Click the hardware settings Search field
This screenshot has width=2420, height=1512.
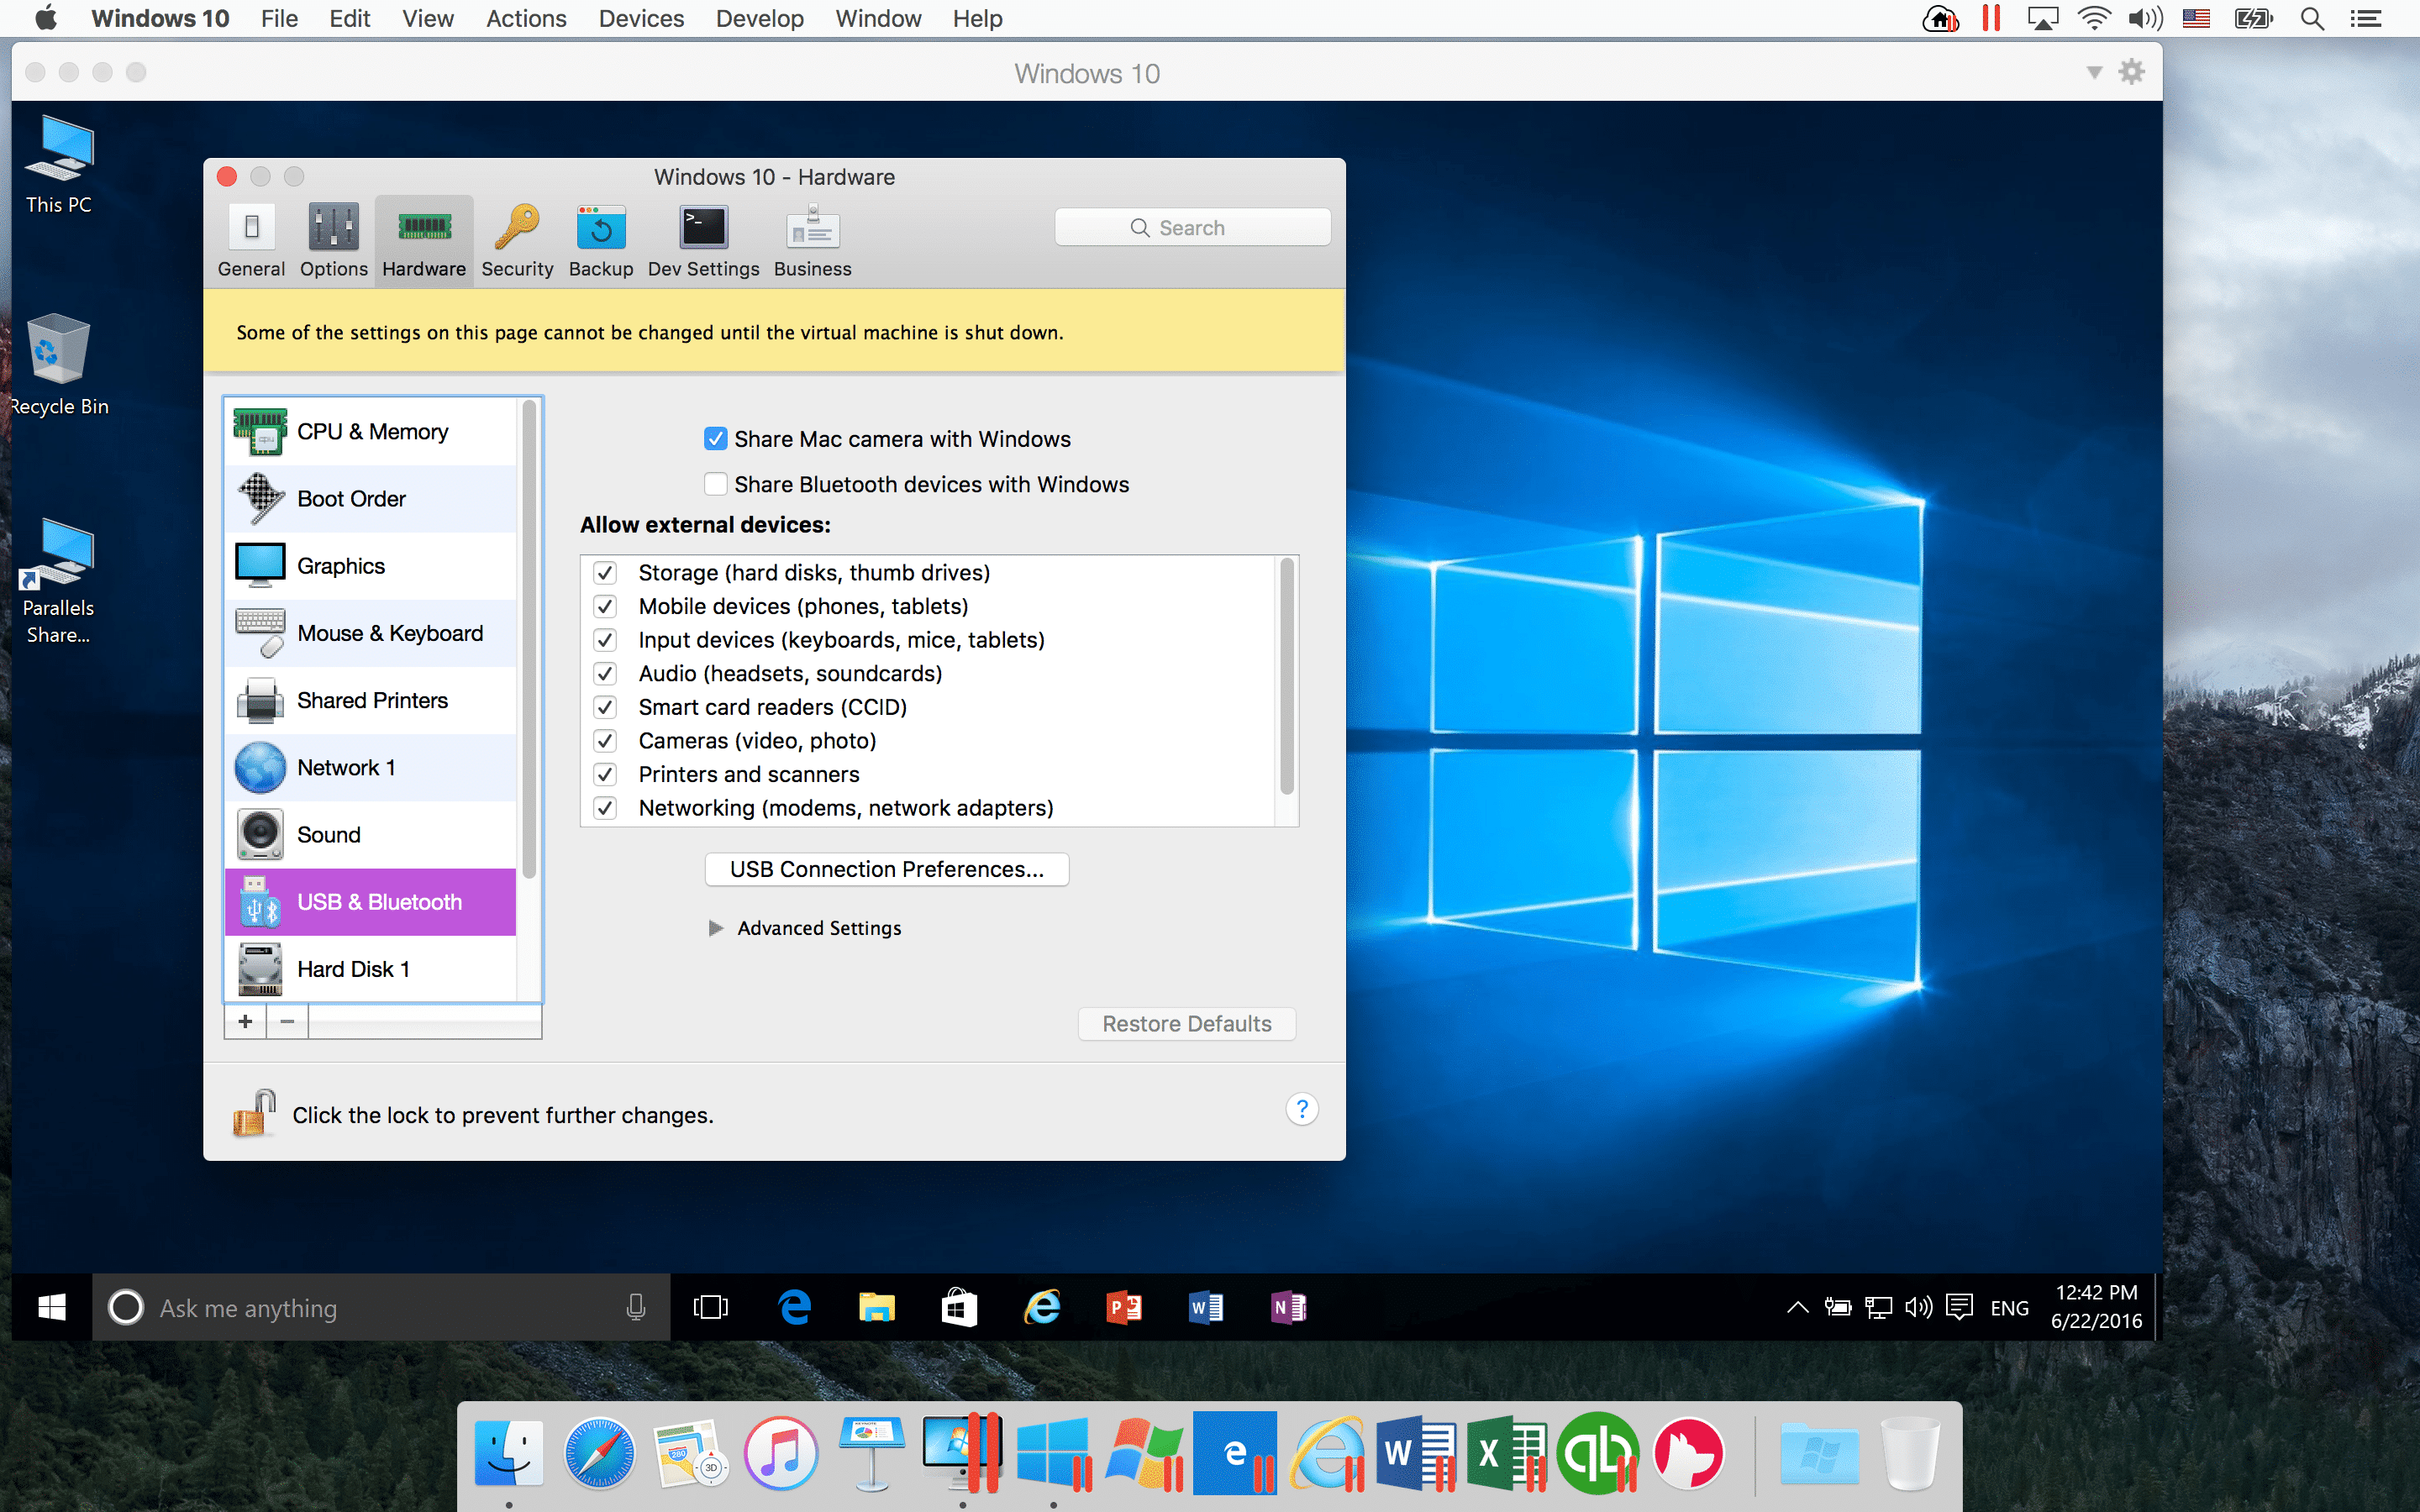[1192, 228]
